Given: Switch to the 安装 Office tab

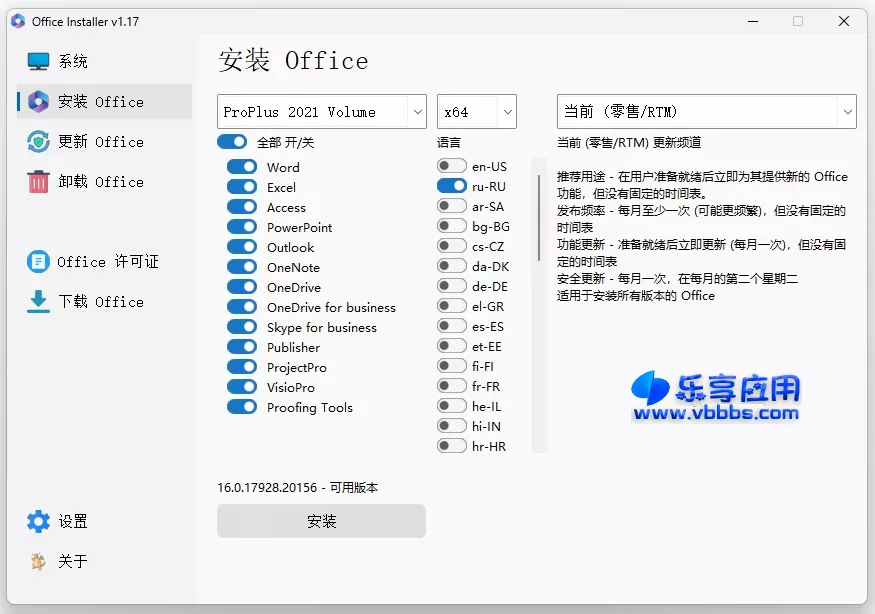Looking at the screenshot, I should 100,101.
